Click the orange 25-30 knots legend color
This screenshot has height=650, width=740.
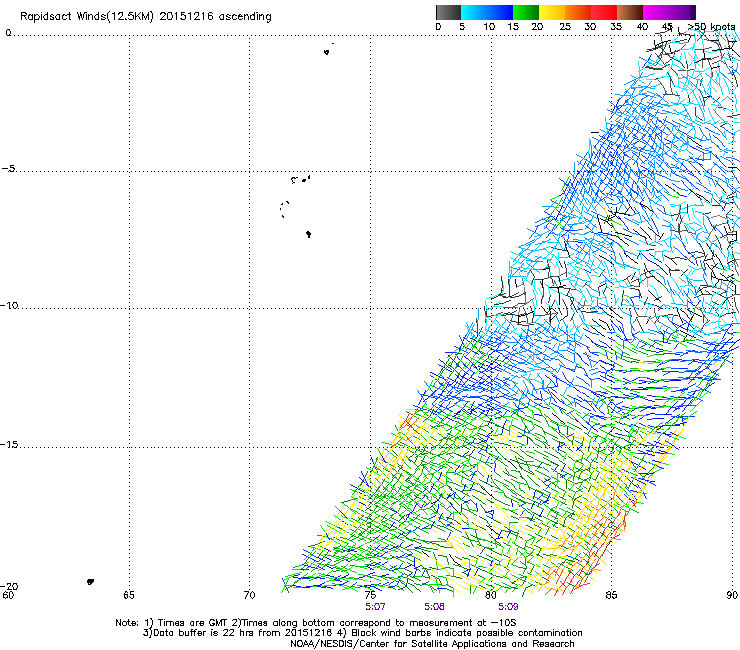tap(578, 12)
